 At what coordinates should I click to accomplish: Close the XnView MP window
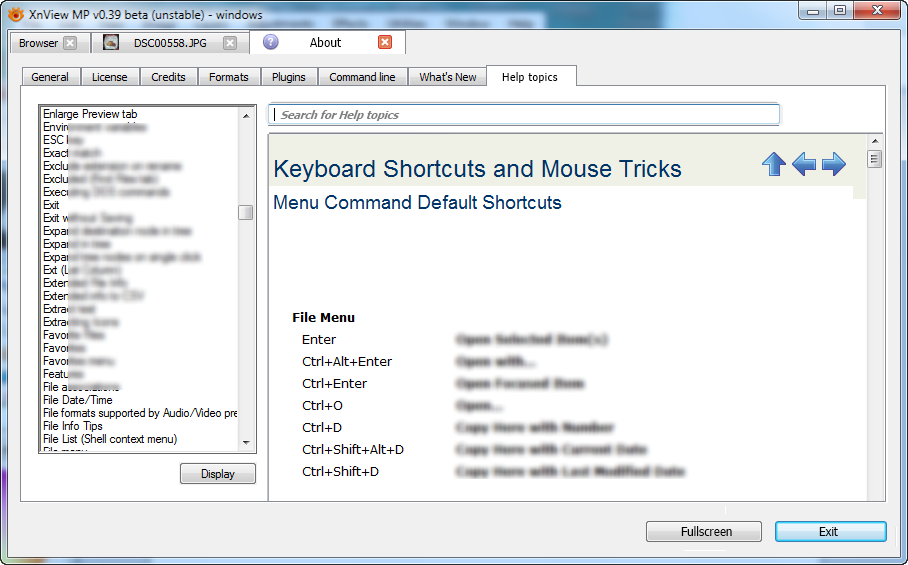(877, 11)
